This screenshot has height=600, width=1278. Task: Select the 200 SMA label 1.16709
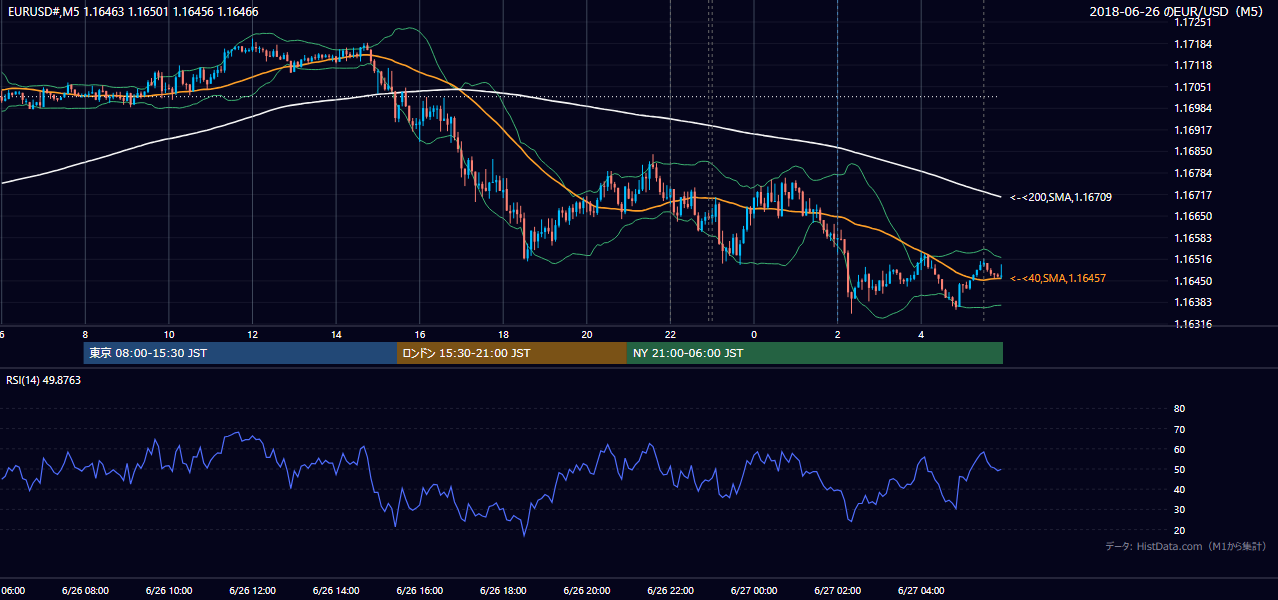tap(1060, 197)
